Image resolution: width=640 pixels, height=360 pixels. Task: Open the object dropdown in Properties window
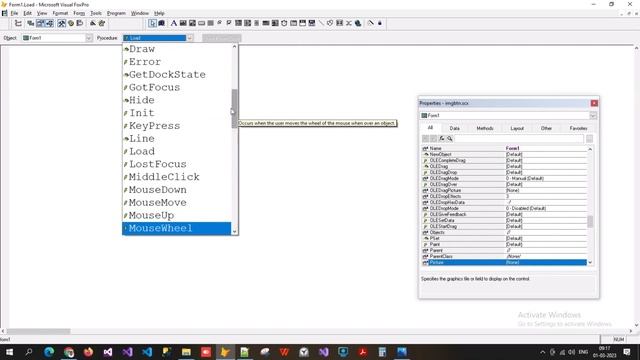[593, 116]
